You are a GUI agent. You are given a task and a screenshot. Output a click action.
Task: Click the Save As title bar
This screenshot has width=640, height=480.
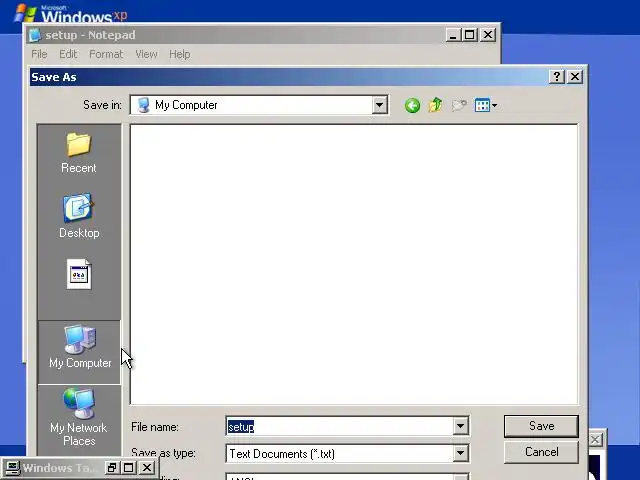pyautogui.click(x=288, y=77)
